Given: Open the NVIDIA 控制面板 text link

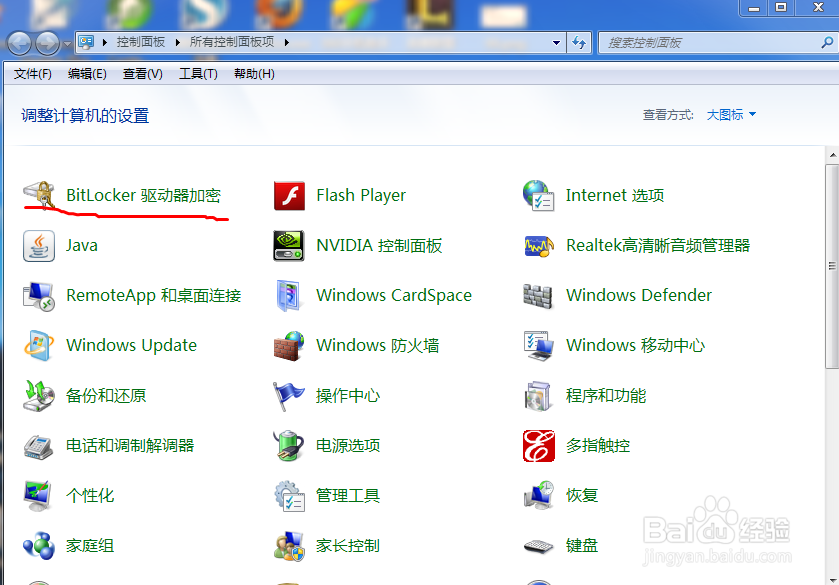Looking at the screenshot, I should pyautogui.click(x=379, y=246).
